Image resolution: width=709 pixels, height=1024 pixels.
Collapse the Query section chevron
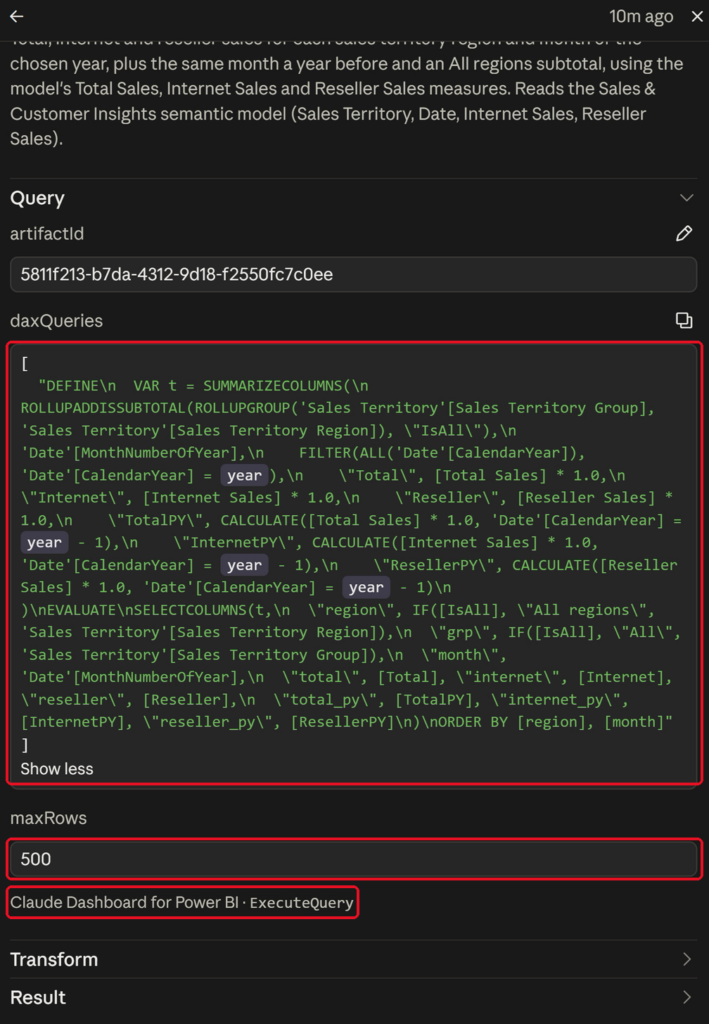[686, 198]
